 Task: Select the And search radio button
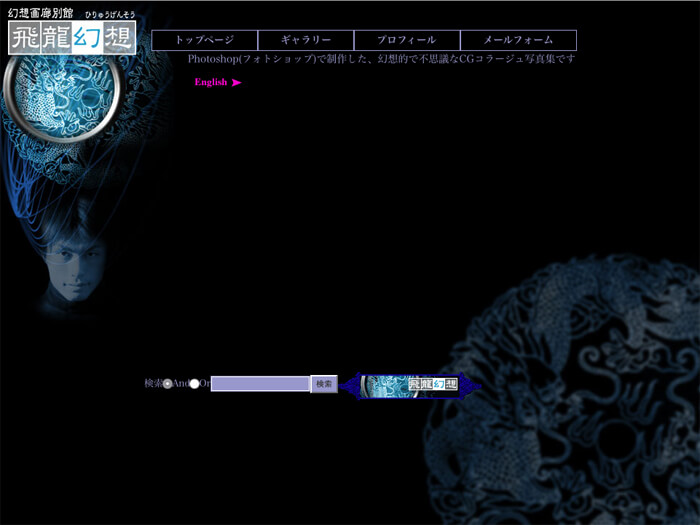pos(167,384)
